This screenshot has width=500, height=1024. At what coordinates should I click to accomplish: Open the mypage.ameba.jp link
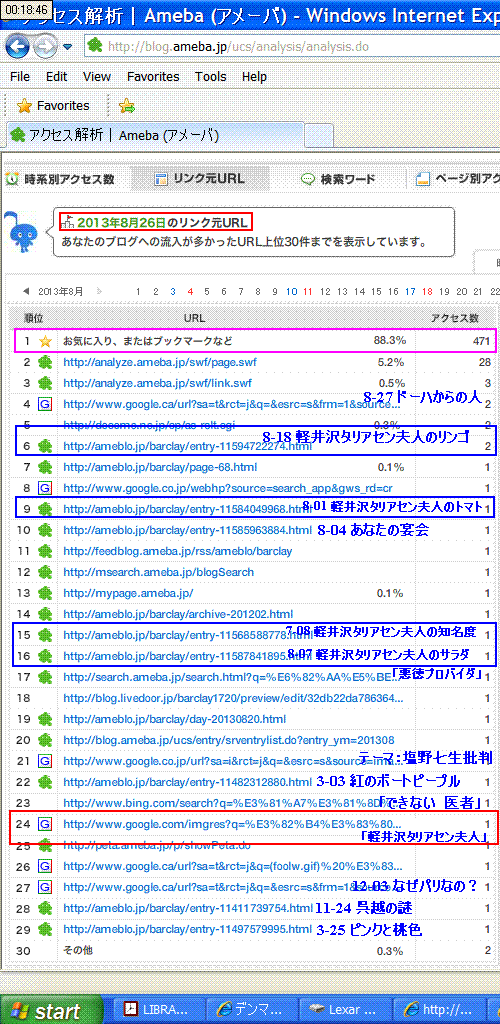127,593
